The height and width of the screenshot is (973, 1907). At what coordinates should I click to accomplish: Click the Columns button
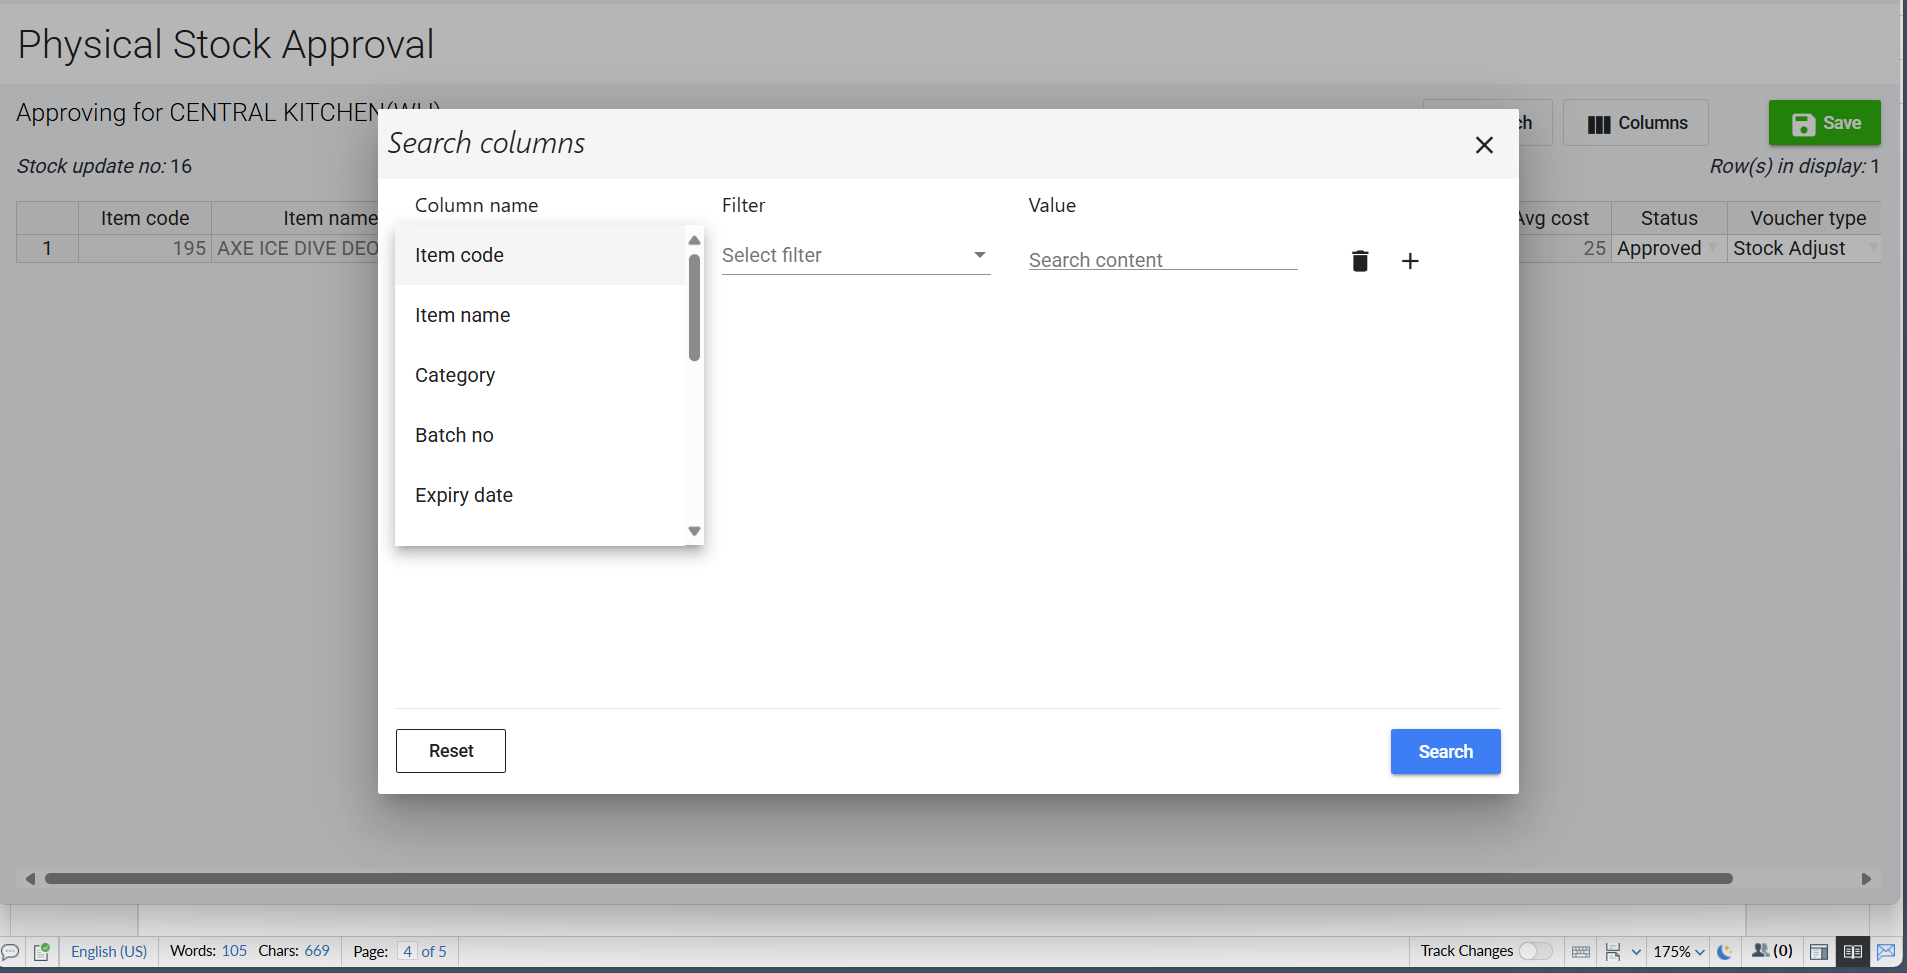[1636, 123]
